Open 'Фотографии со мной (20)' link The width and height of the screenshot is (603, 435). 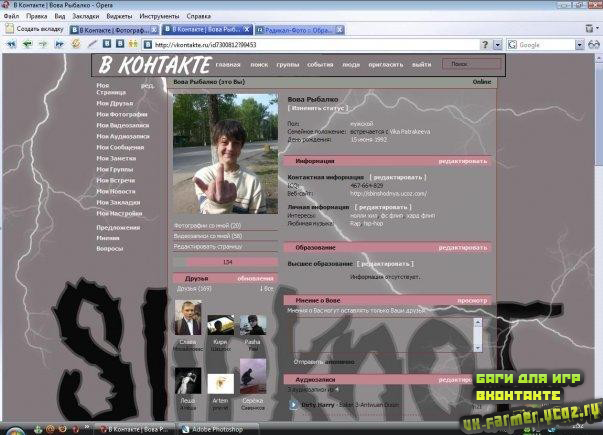[x=207, y=226]
